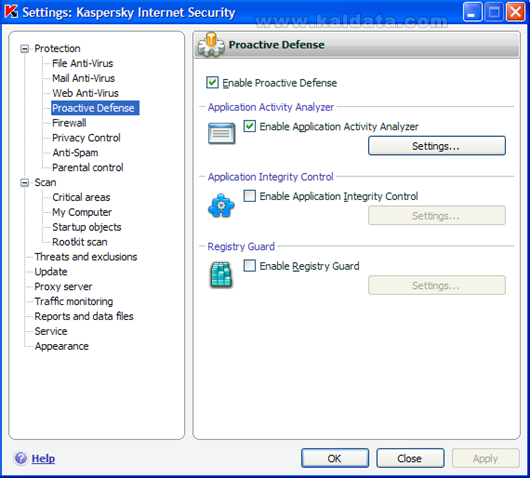Click the Close button at bottom

coord(410,458)
